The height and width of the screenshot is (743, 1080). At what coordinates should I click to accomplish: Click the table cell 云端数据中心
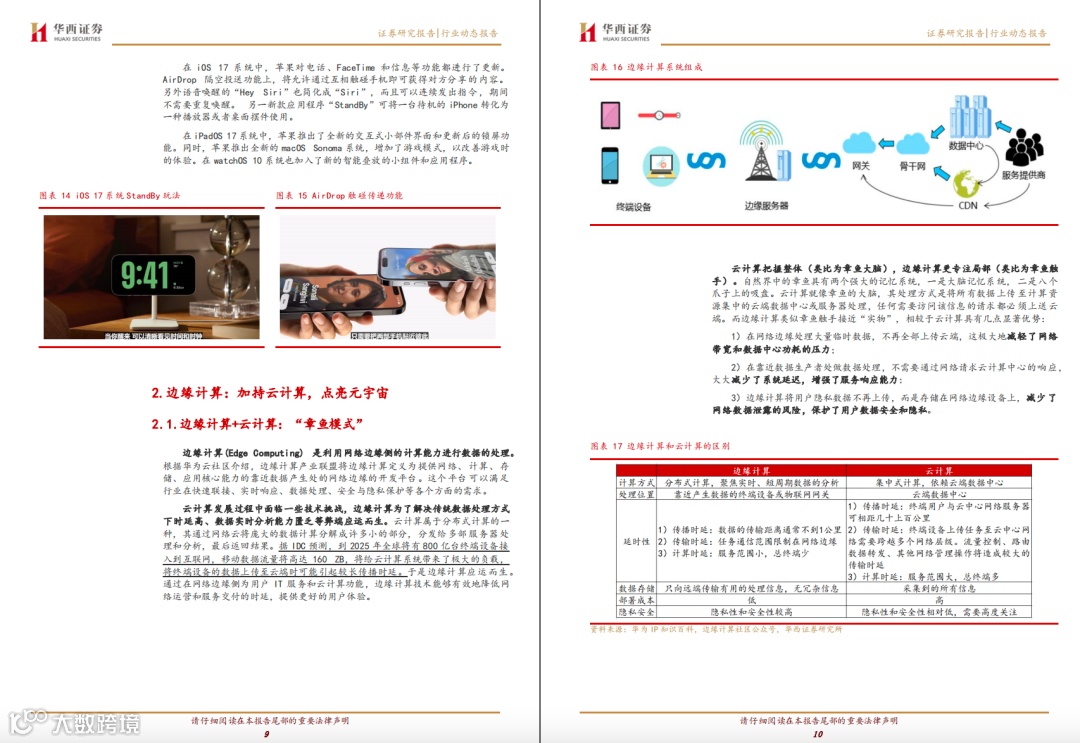coord(939,494)
